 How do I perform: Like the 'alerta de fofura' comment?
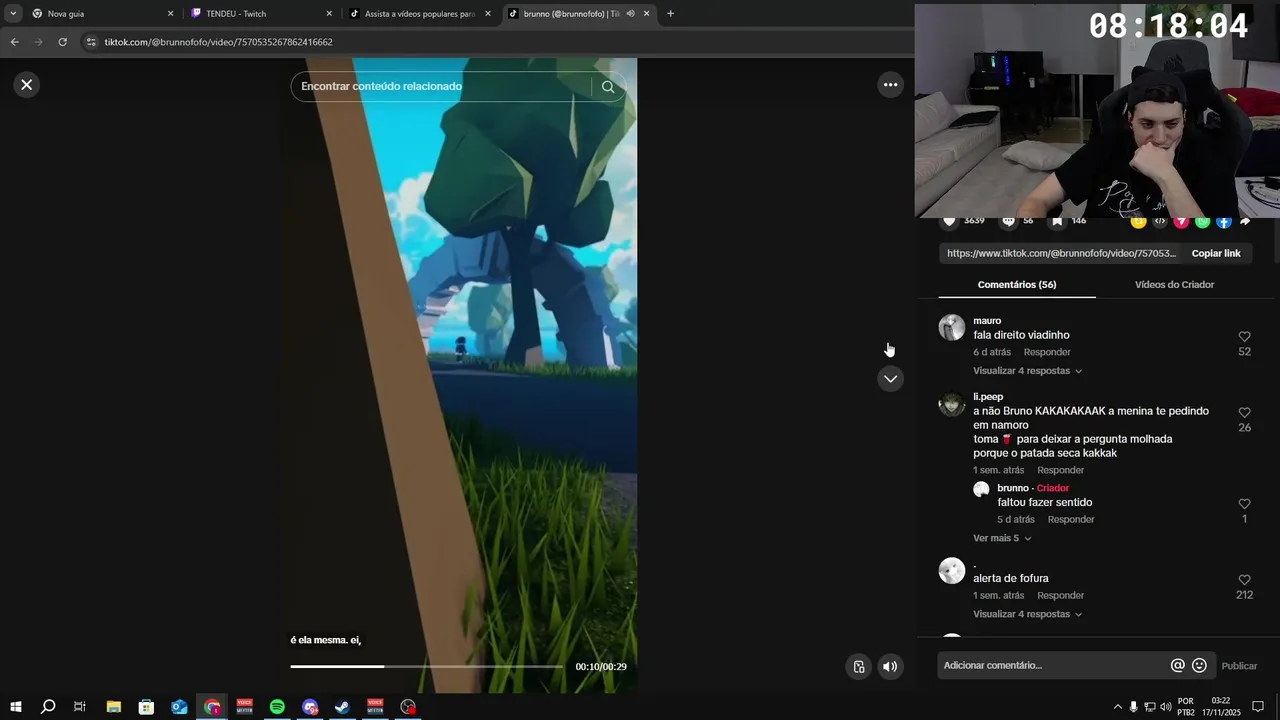1244,580
